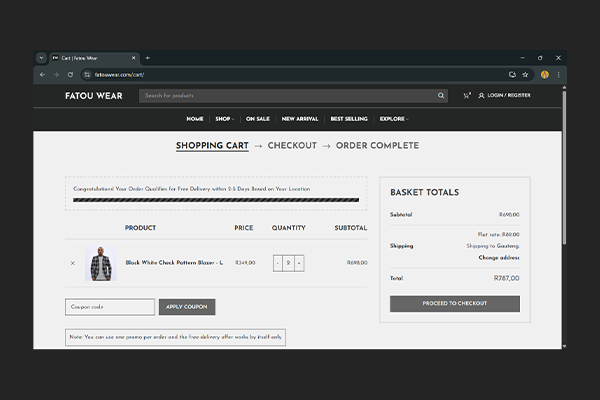Open the New Arrival menu item
This screenshot has height=400, width=600.
tap(300, 119)
